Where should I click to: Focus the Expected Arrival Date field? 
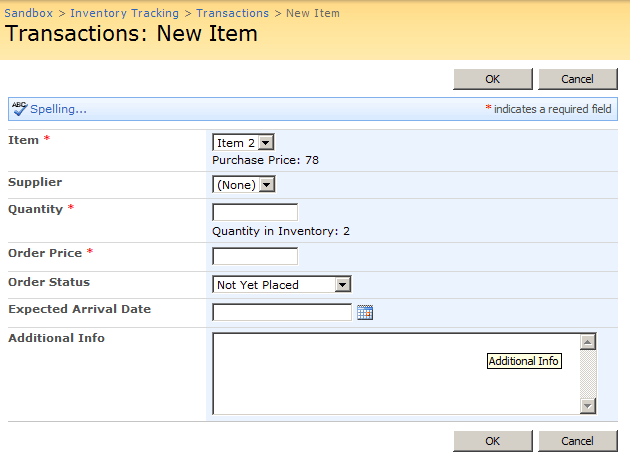(x=282, y=313)
